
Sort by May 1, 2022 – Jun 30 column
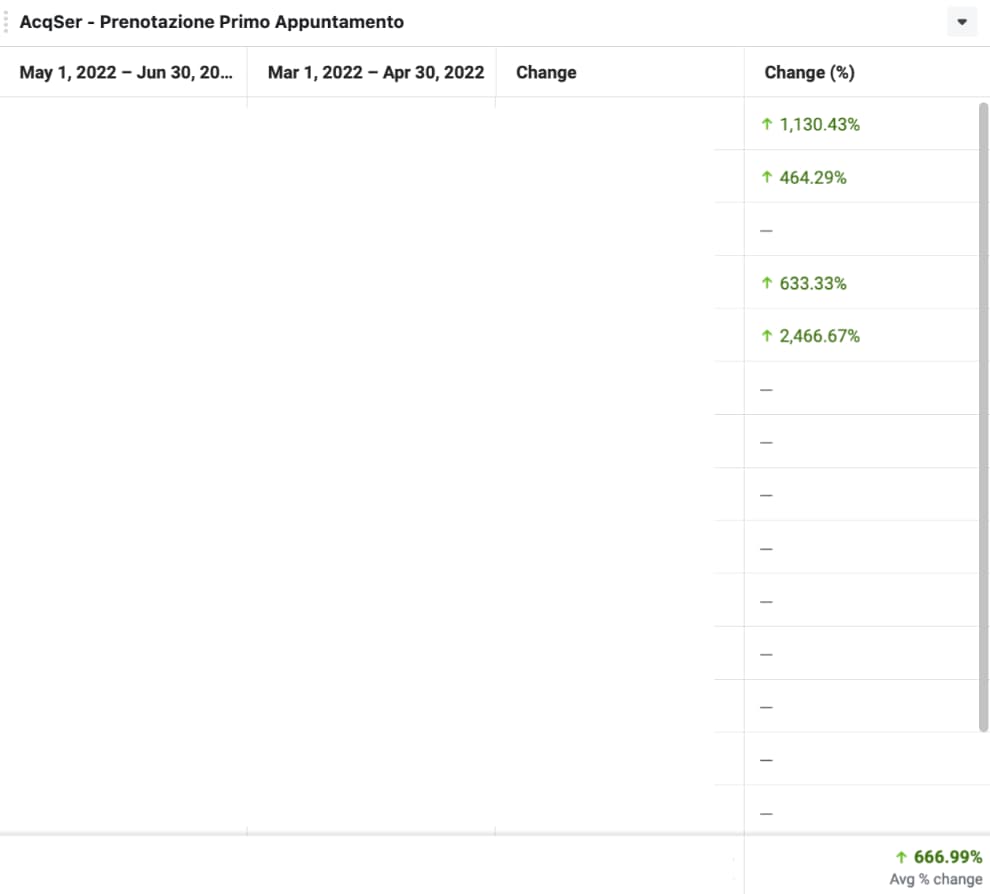click(126, 72)
